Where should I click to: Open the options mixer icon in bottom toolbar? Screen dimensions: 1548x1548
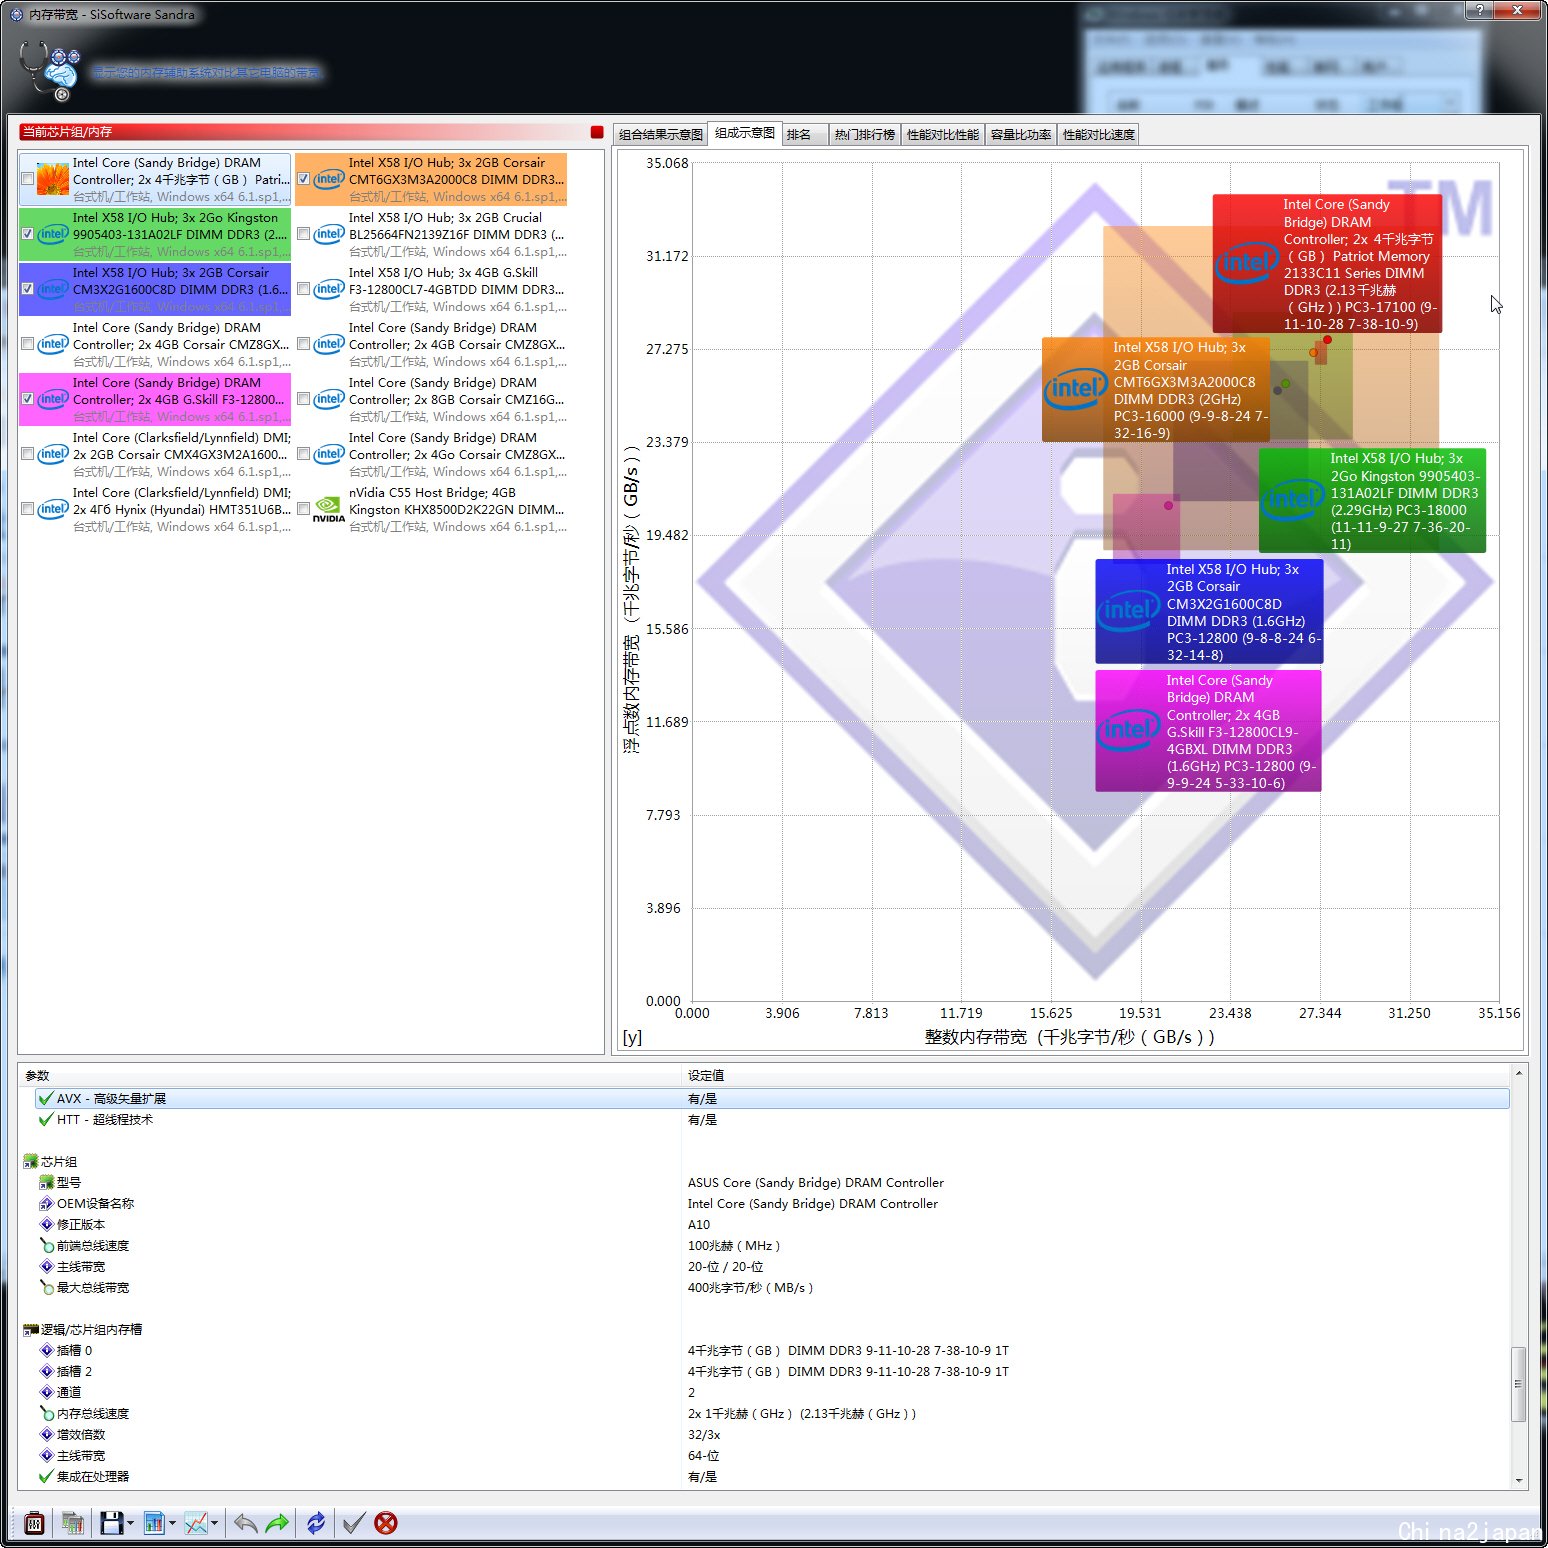click(34, 1523)
